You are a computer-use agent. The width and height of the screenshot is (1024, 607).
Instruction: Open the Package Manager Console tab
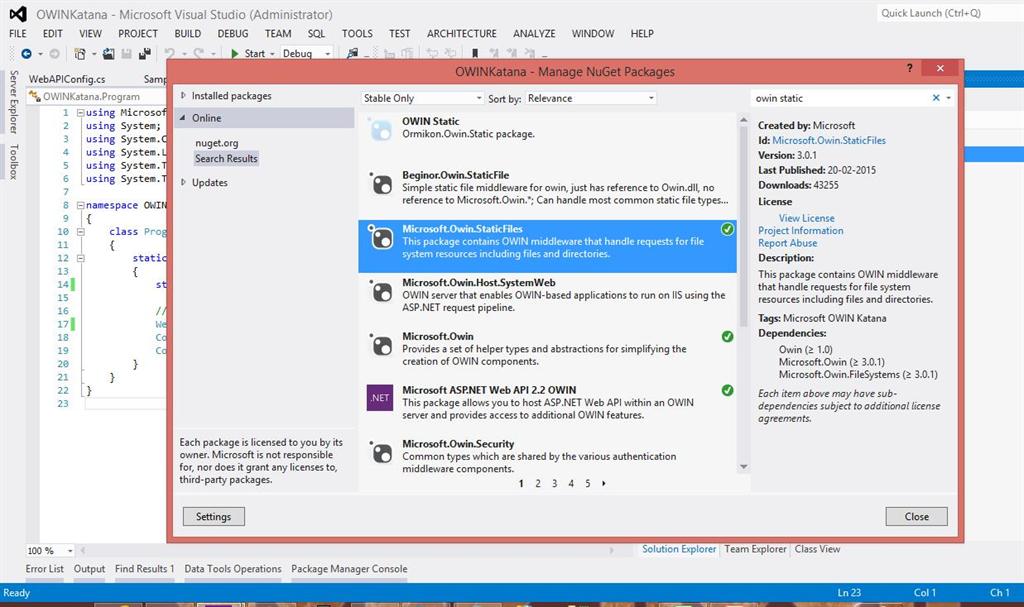pyautogui.click(x=349, y=569)
